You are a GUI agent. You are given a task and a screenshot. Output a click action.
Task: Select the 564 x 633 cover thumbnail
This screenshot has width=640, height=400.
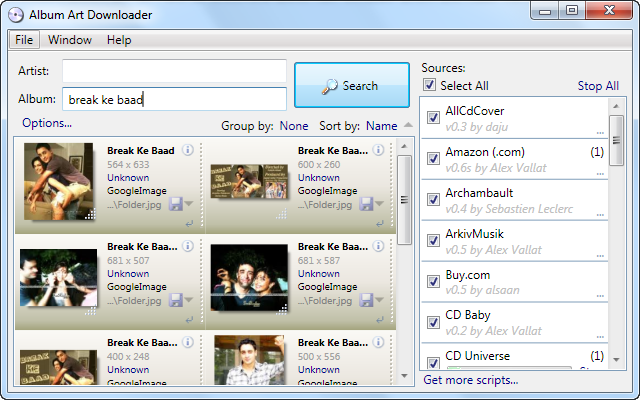click(58, 181)
